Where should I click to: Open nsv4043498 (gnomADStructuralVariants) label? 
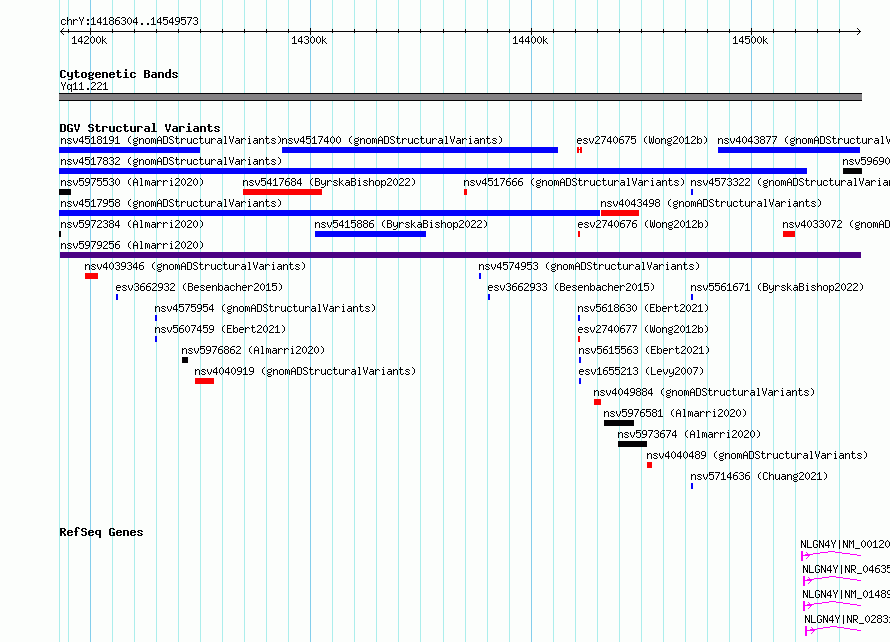click(711, 203)
